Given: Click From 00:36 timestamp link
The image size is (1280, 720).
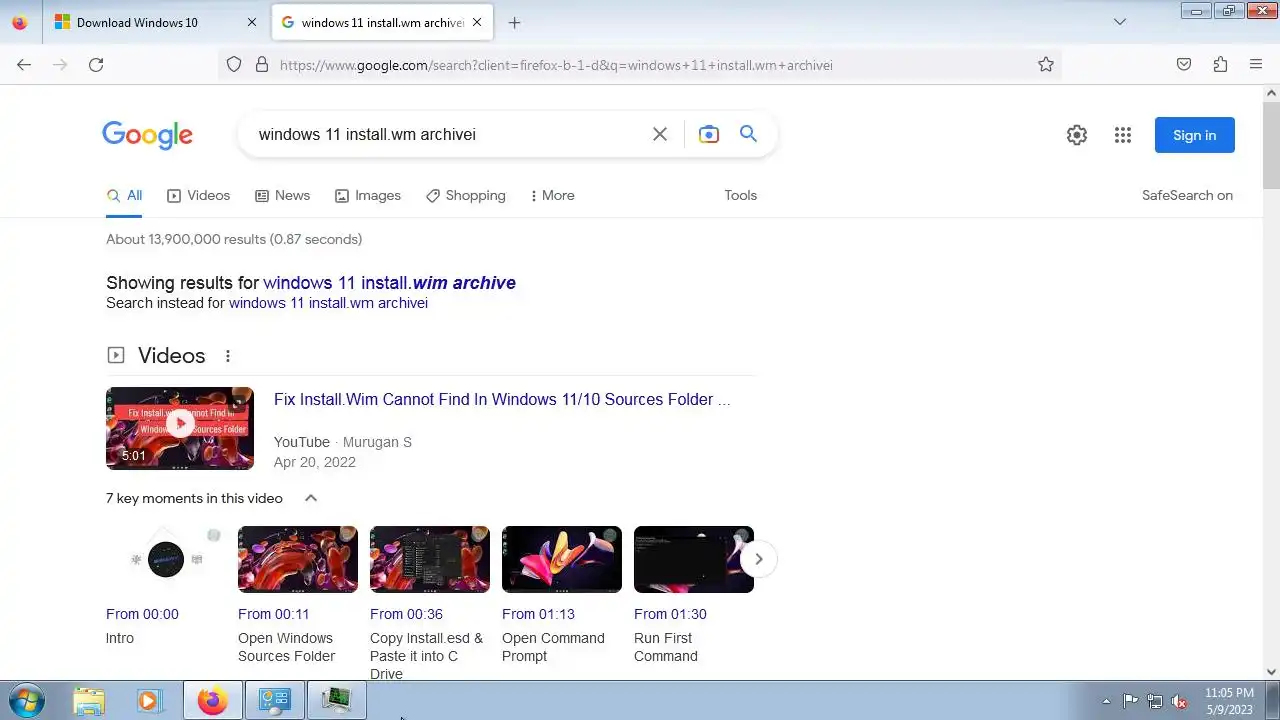Looking at the screenshot, I should coord(406,614).
